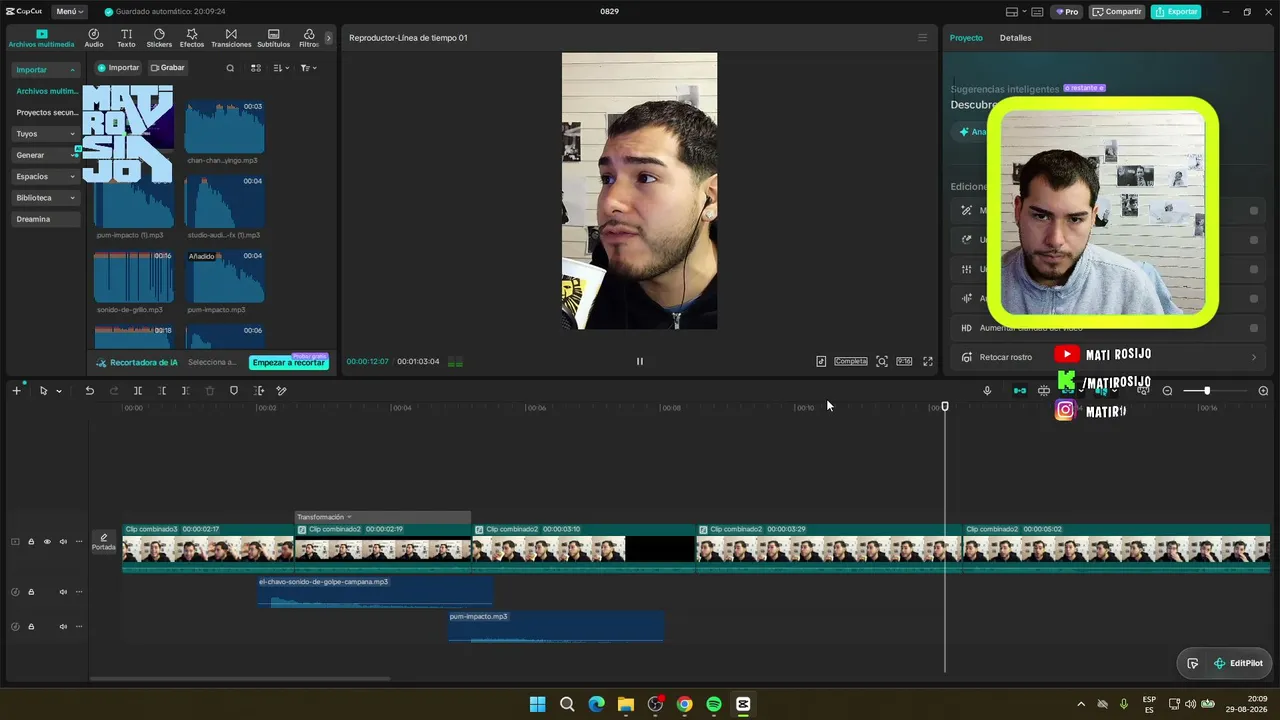The height and width of the screenshot is (720, 1280).
Task: Delete right of playhead trim tool
Action: pyautogui.click(x=185, y=391)
